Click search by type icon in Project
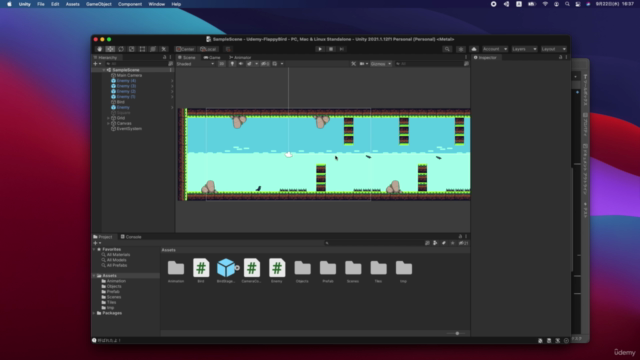 435,243
